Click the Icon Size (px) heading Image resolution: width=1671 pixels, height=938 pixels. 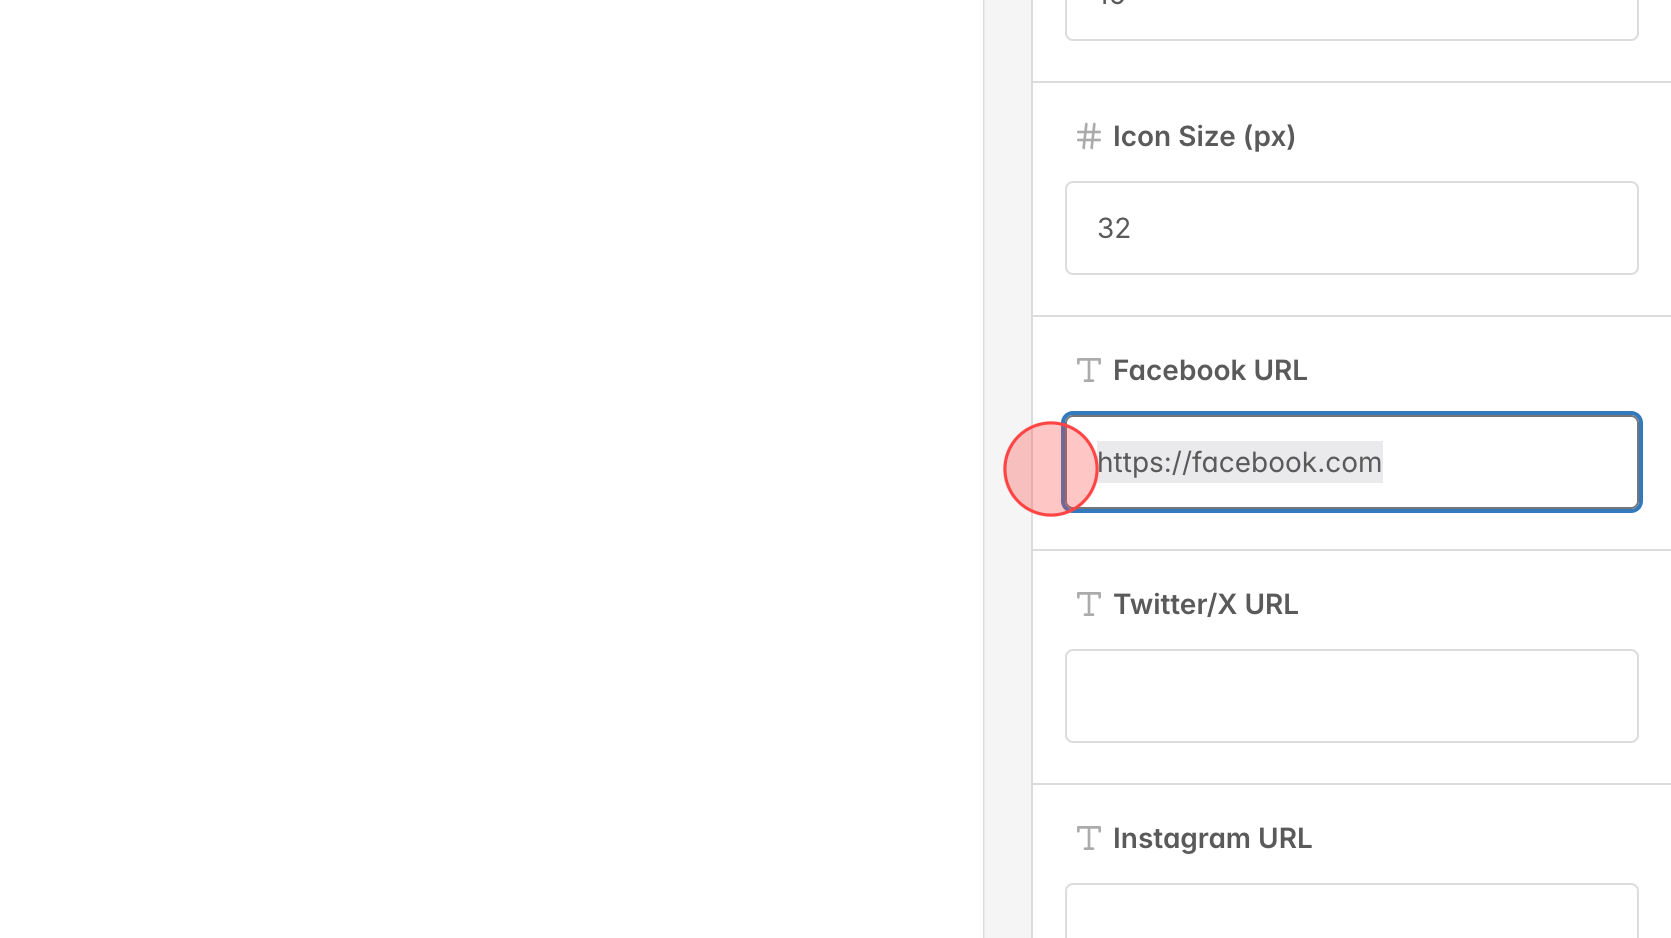(x=1204, y=137)
